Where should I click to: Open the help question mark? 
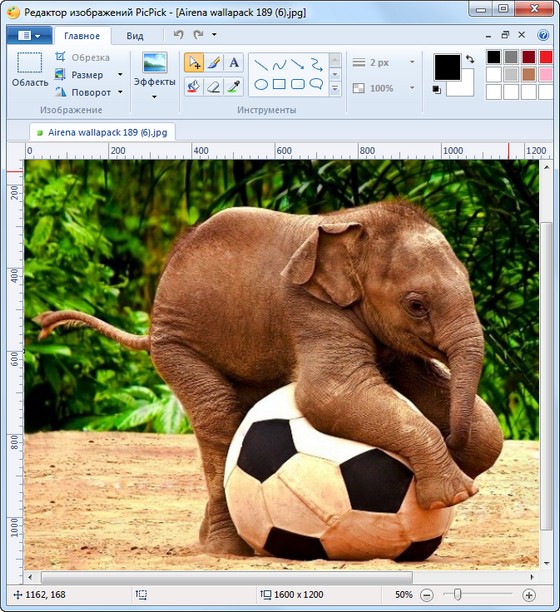[543, 35]
